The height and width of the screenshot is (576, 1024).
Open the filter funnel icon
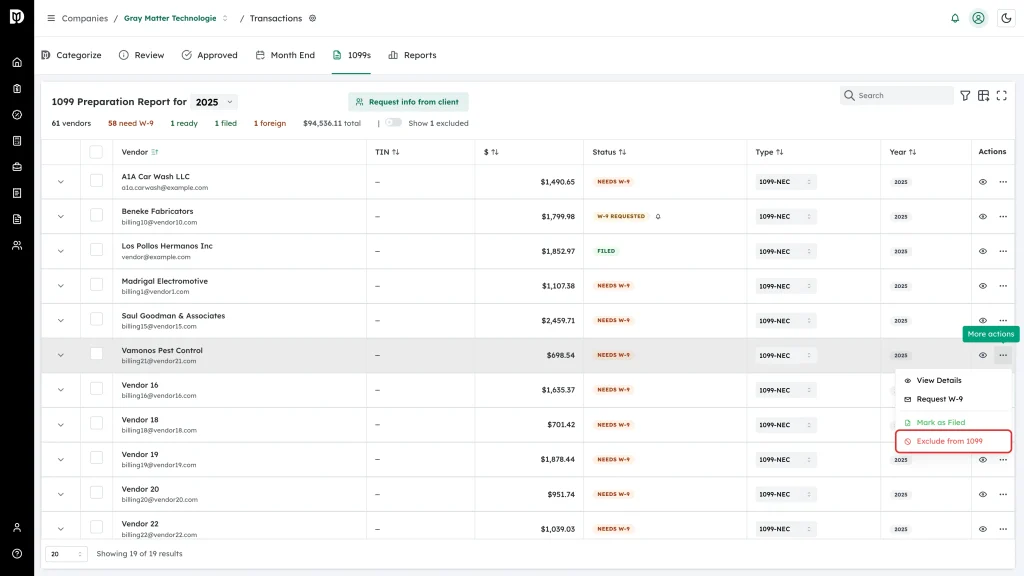pyautogui.click(x=965, y=95)
